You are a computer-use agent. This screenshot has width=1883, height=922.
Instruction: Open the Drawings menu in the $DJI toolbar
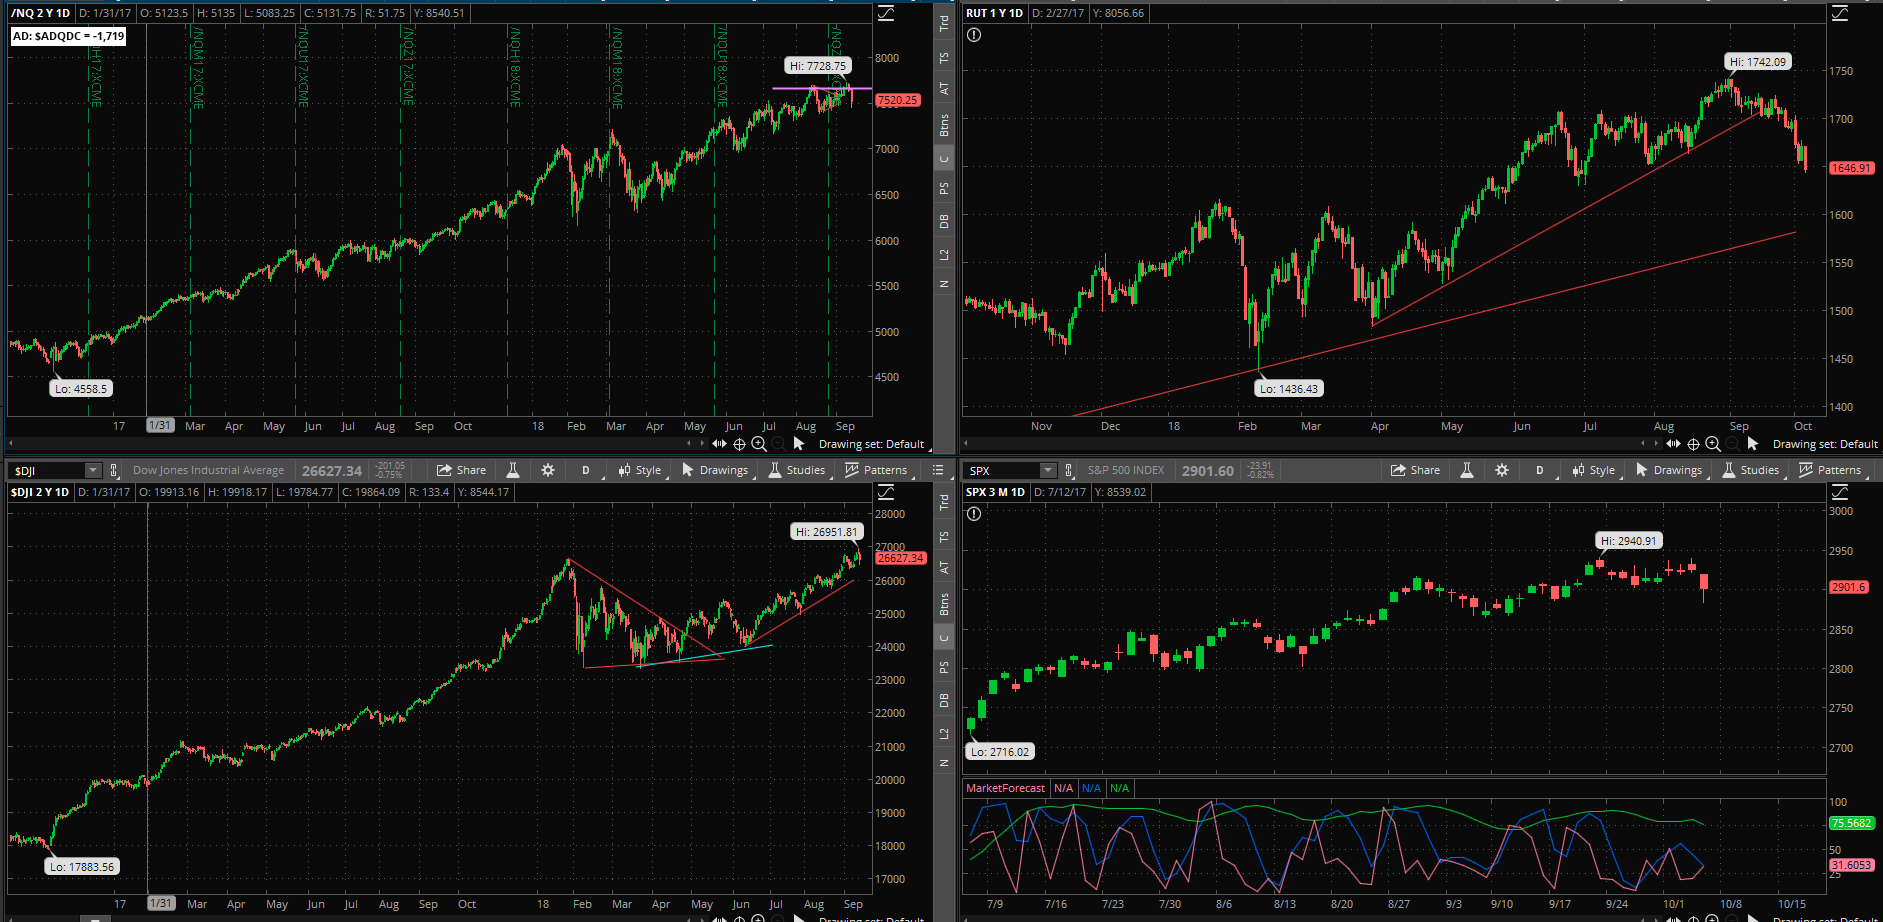coord(716,470)
